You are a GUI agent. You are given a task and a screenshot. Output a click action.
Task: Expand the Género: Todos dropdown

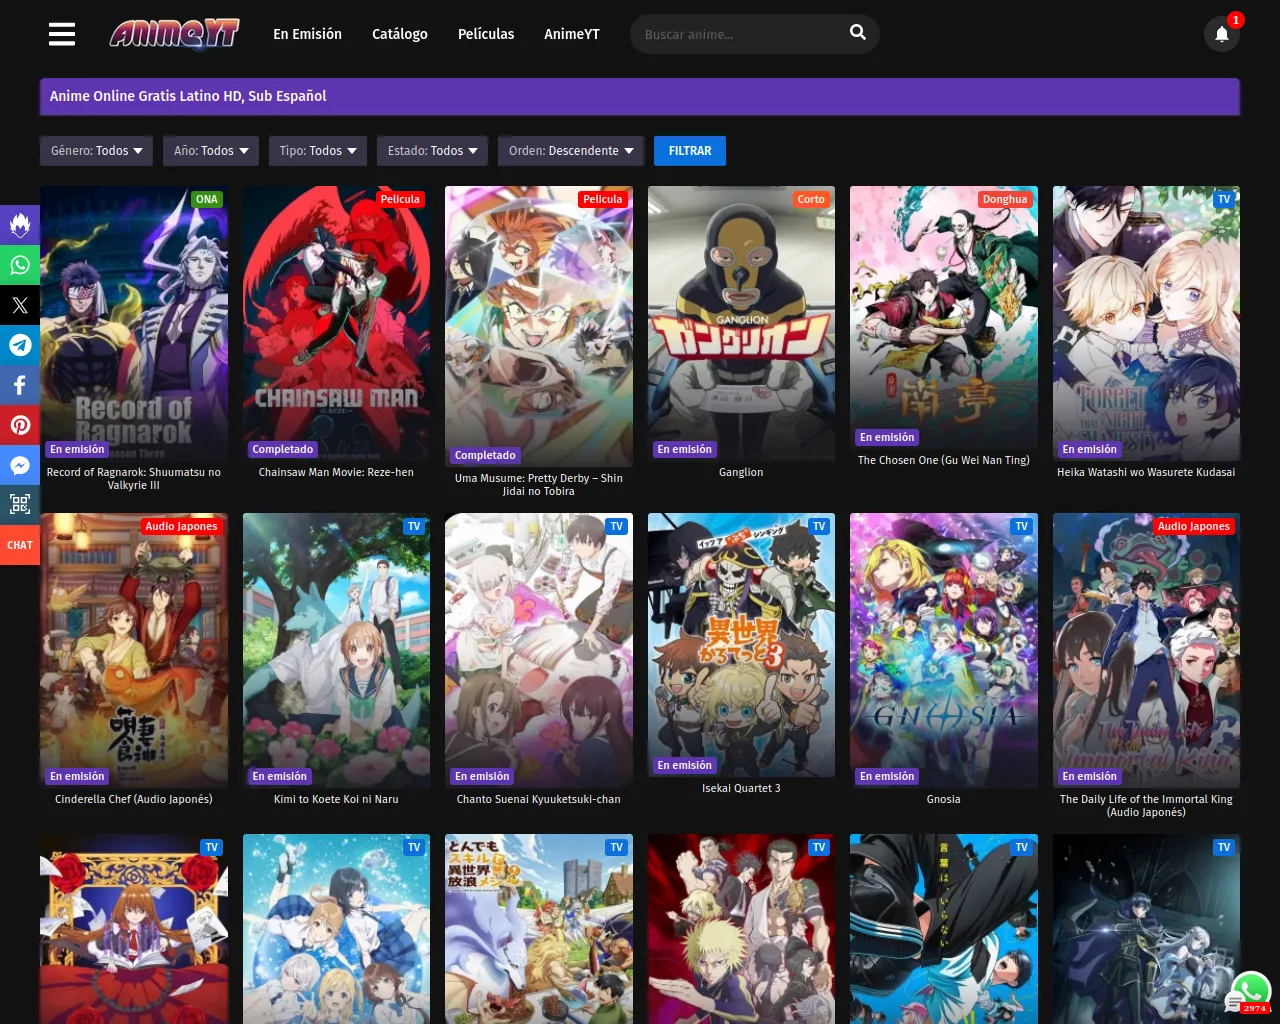click(96, 151)
